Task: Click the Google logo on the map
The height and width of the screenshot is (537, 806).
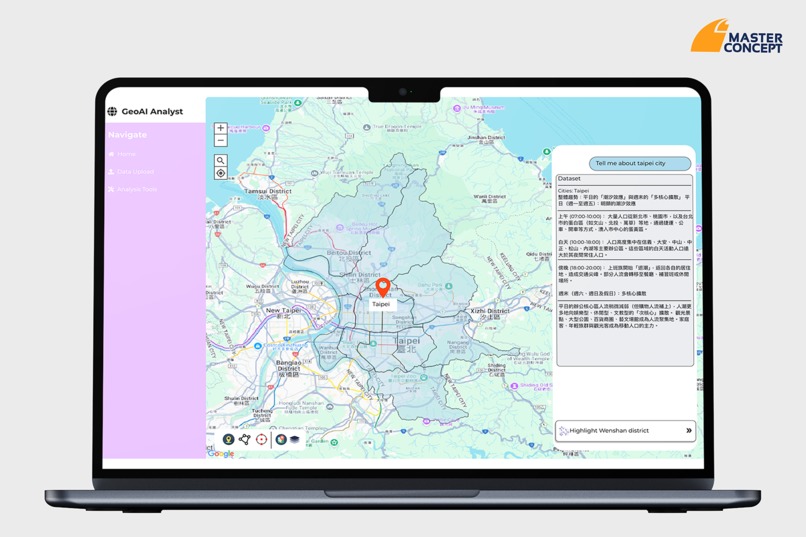Action: click(x=221, y=453)
